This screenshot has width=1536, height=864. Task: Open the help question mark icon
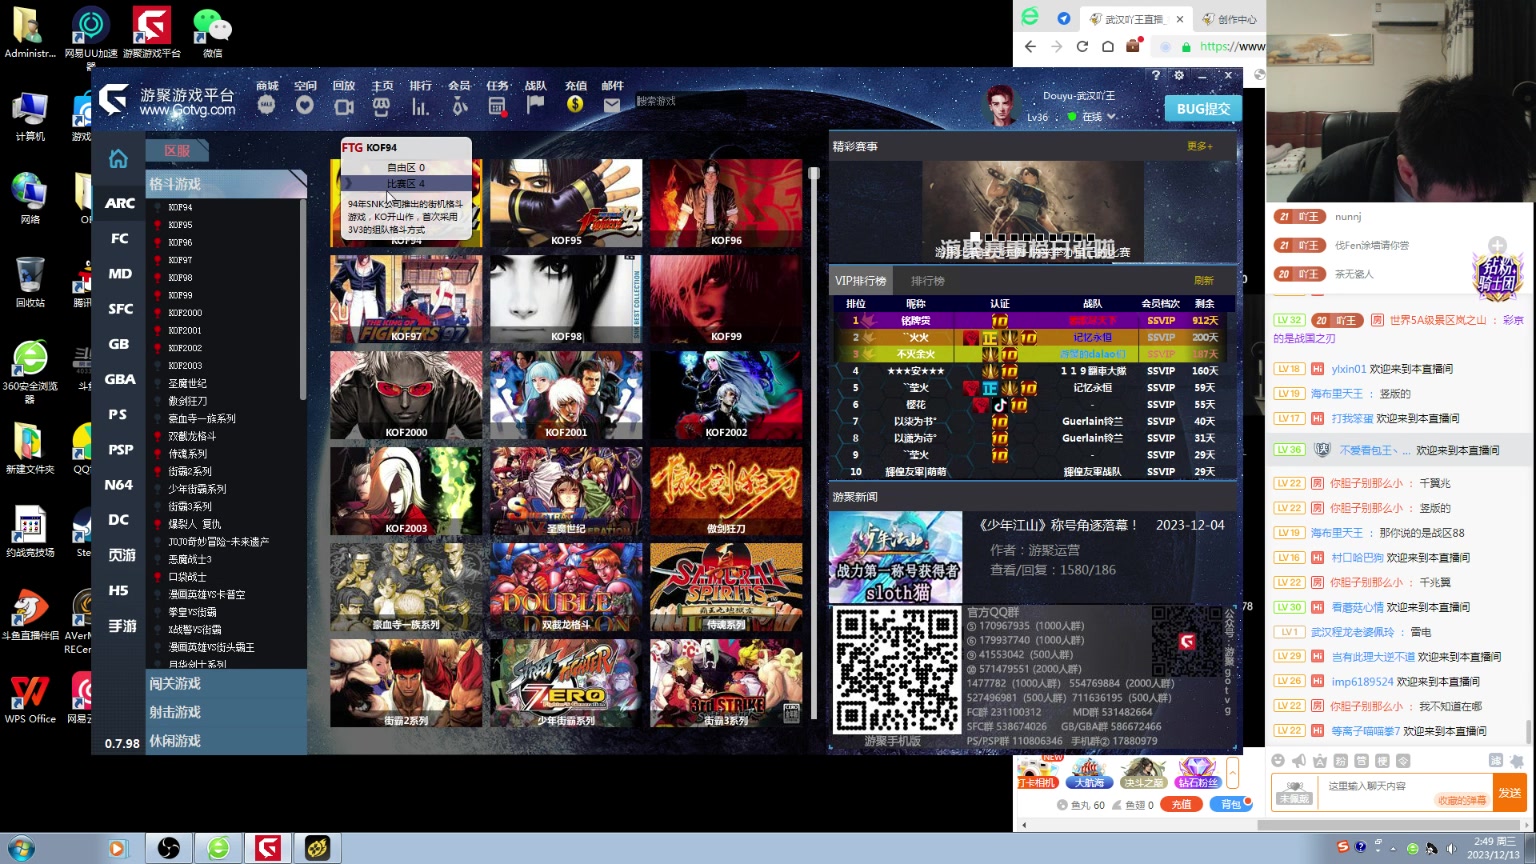pyautogui.click(x=1156, y=75)
